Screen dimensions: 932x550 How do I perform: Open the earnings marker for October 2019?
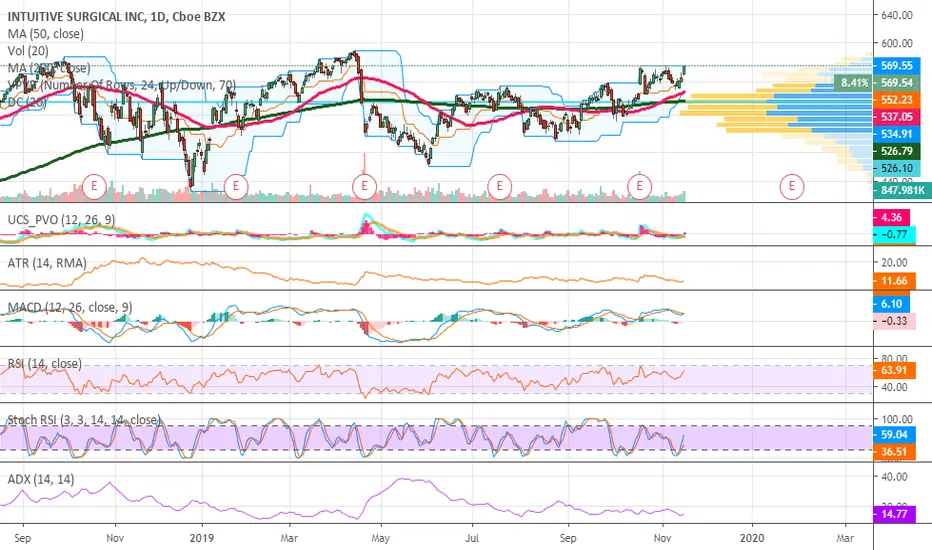pos(640,186)
